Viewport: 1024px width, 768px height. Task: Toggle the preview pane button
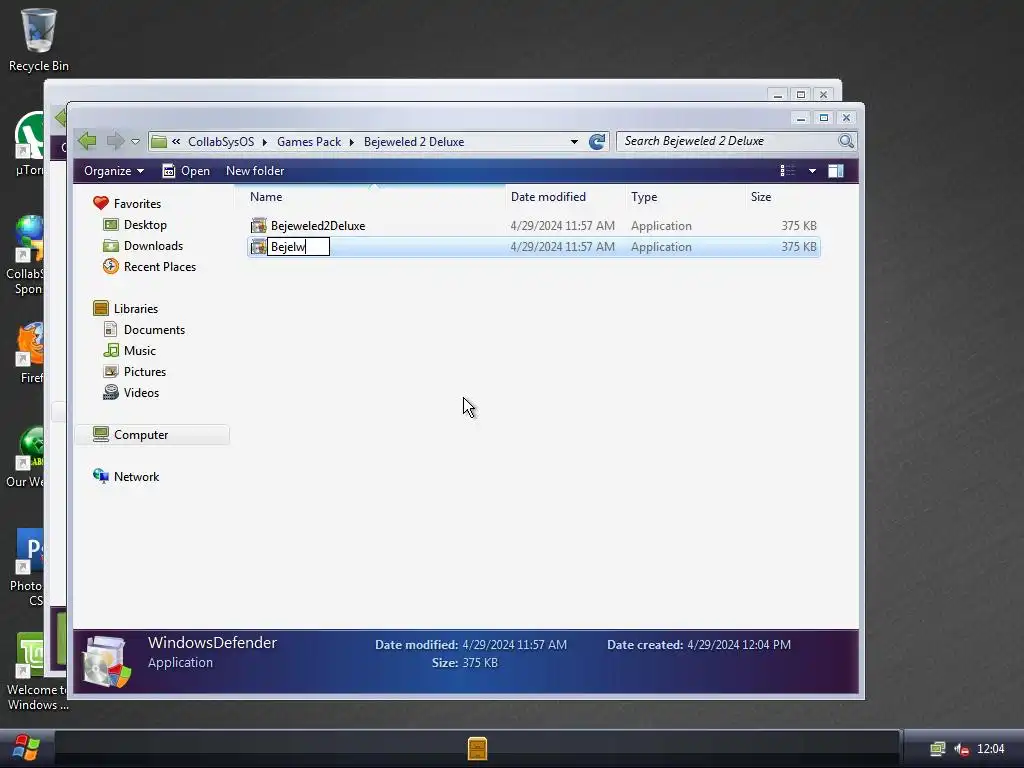[836, 171]
